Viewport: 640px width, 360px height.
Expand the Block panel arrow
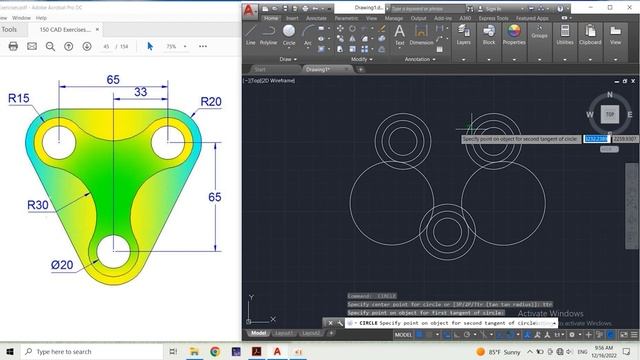[489, 60]
